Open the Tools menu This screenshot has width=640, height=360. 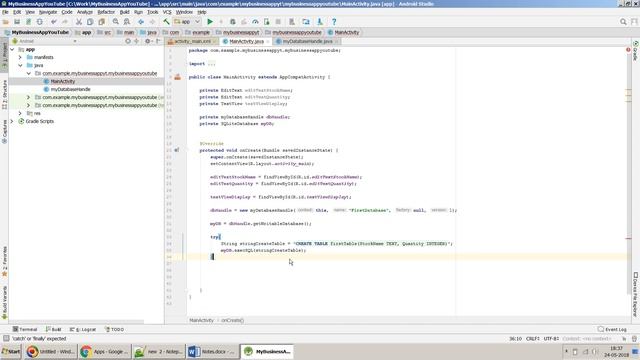coord(153,12)
